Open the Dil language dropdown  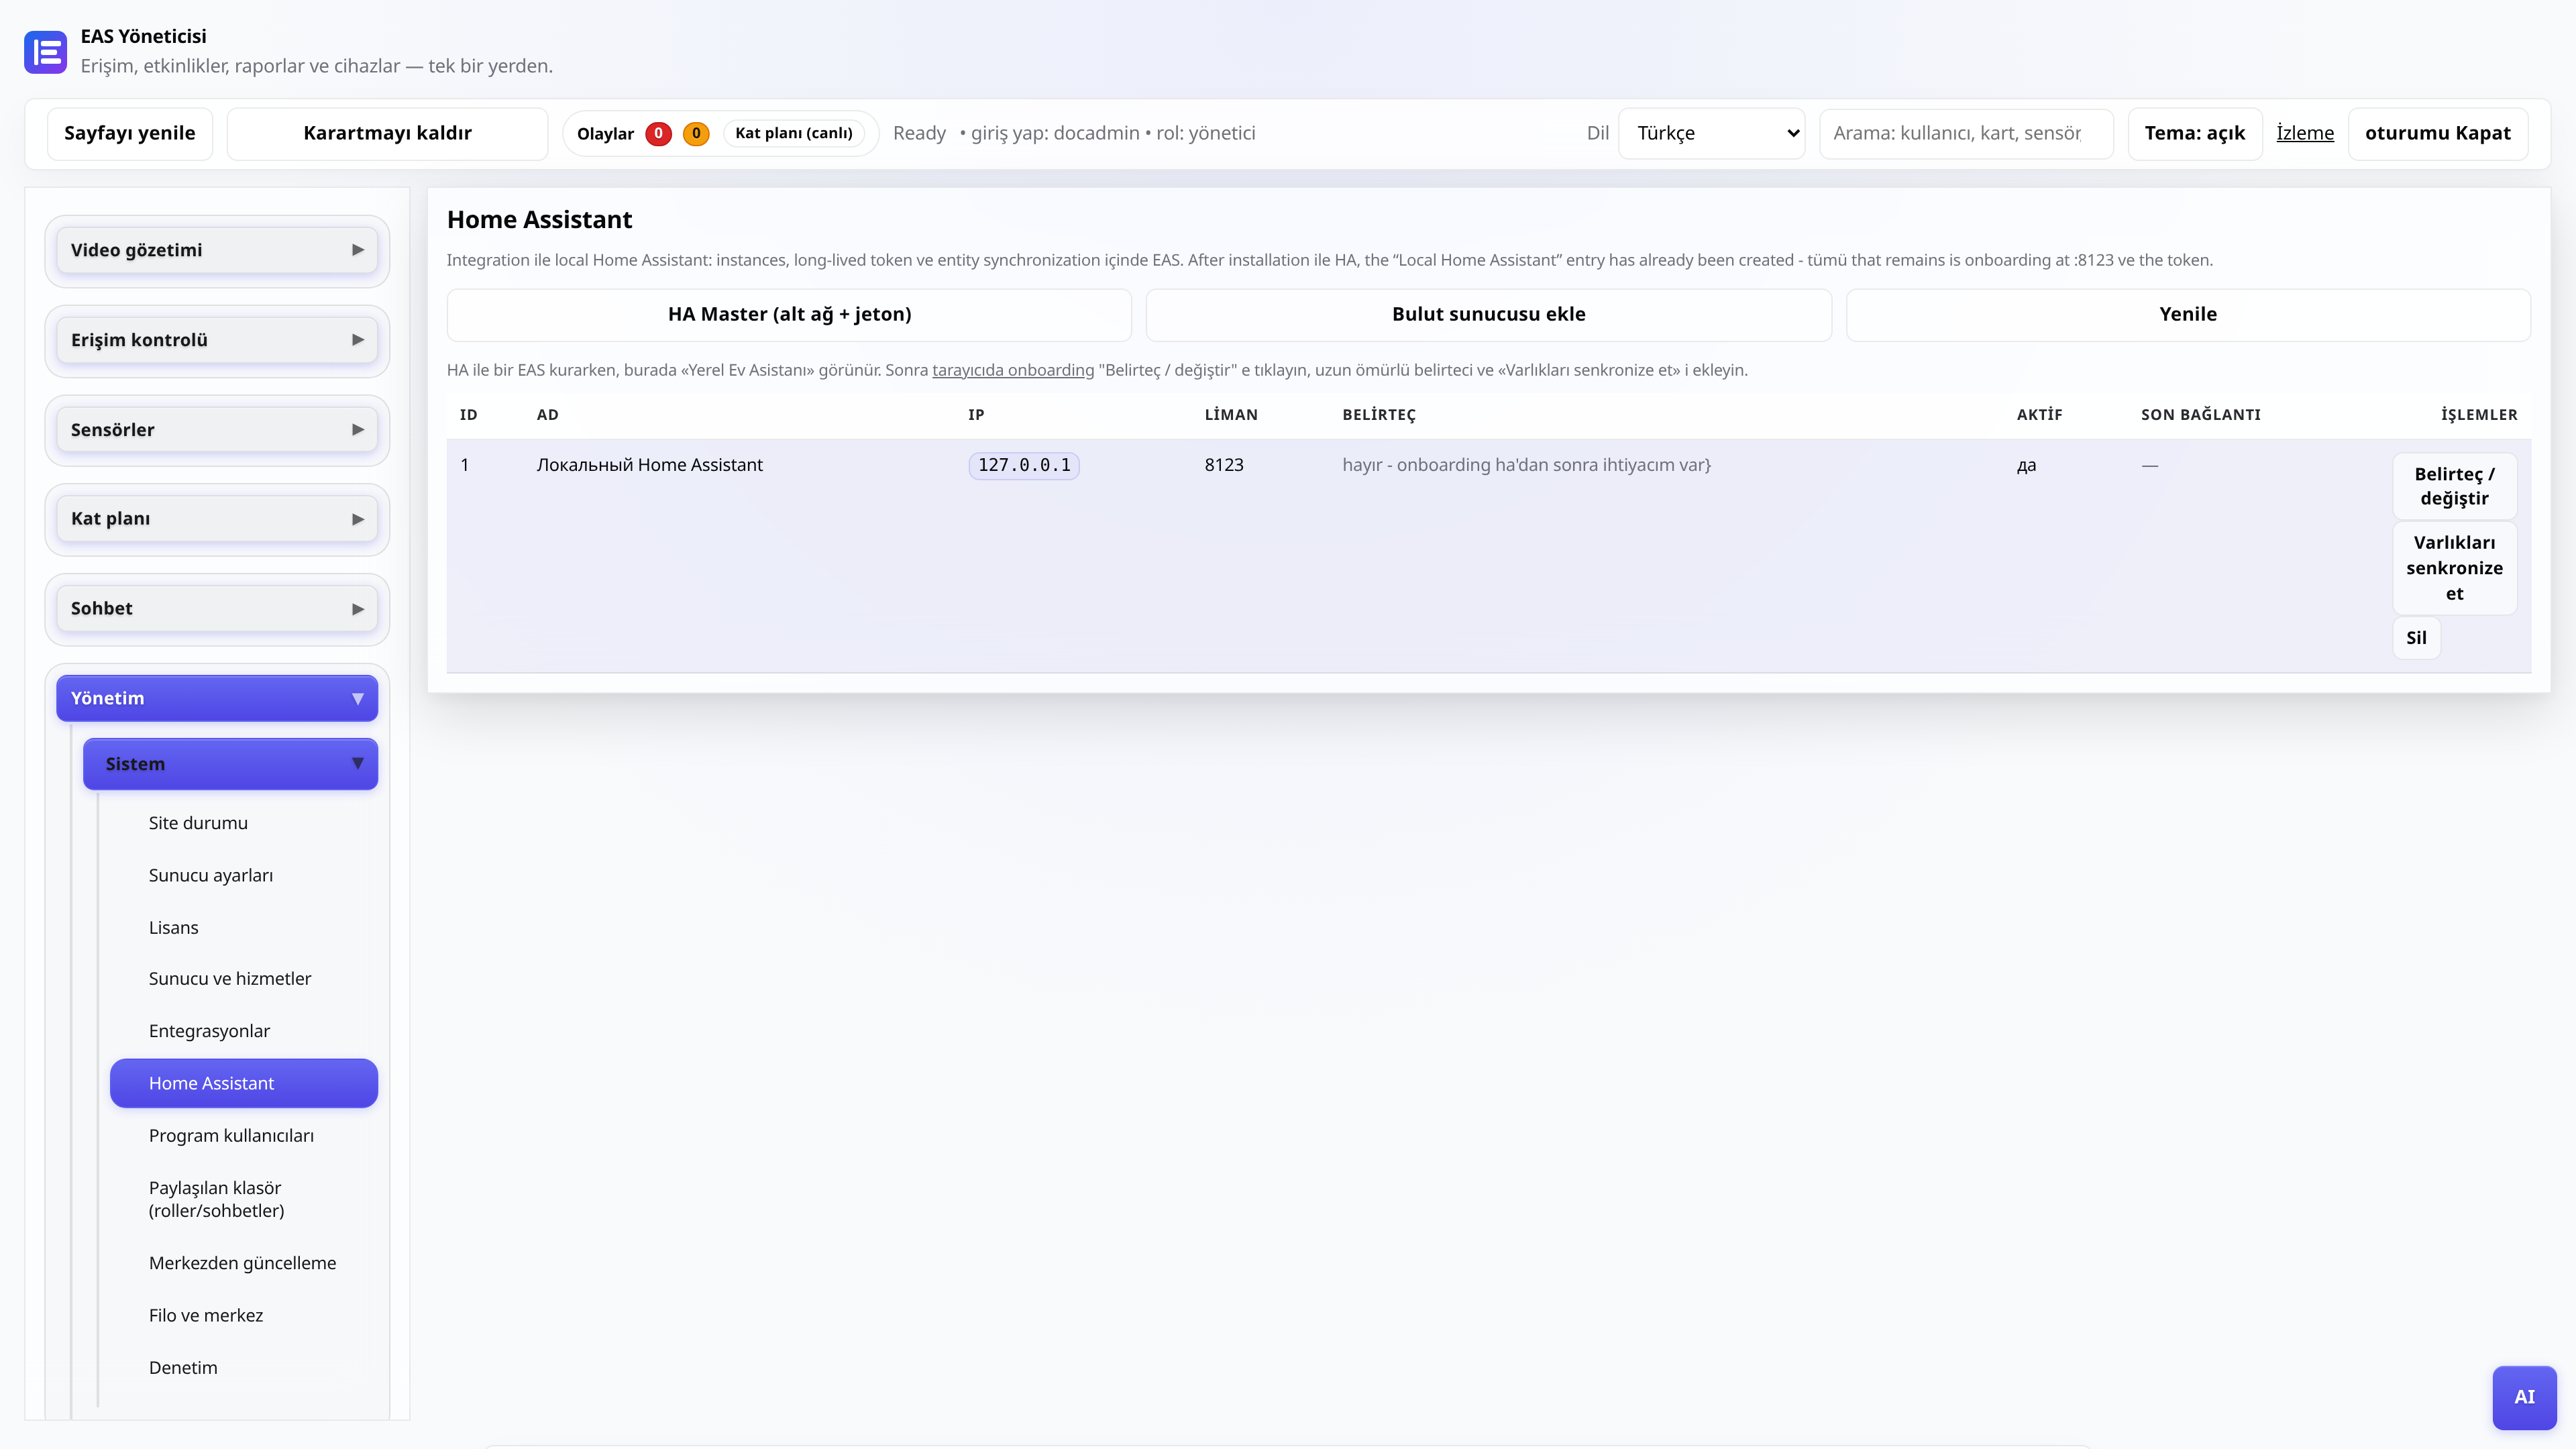1711,134
